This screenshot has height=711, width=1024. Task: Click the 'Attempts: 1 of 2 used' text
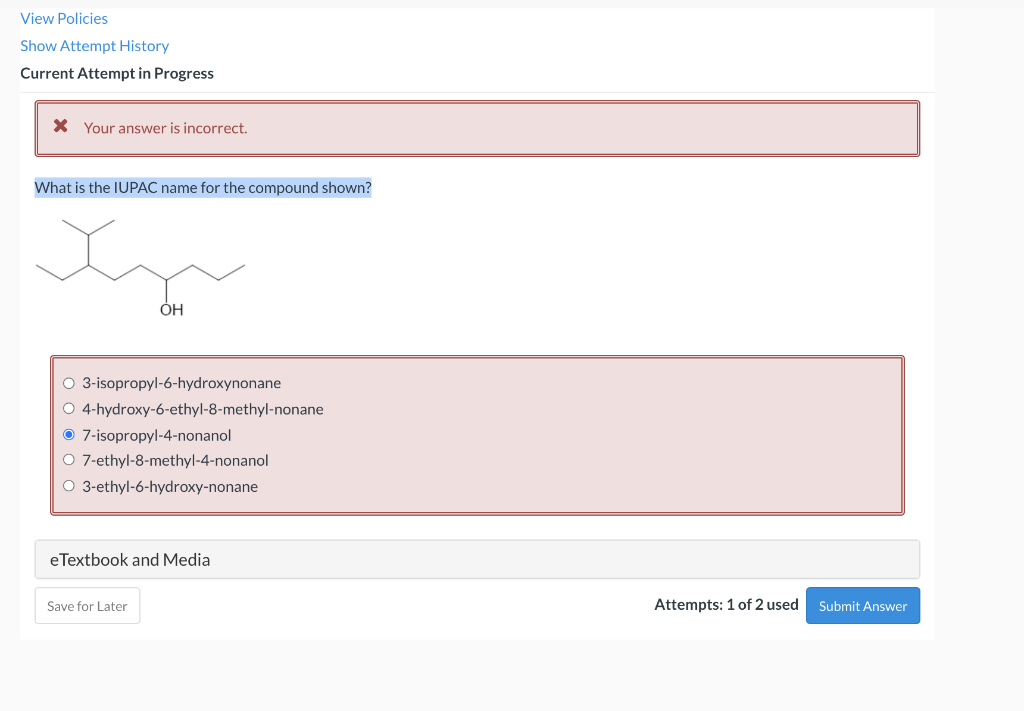[726, 604]
